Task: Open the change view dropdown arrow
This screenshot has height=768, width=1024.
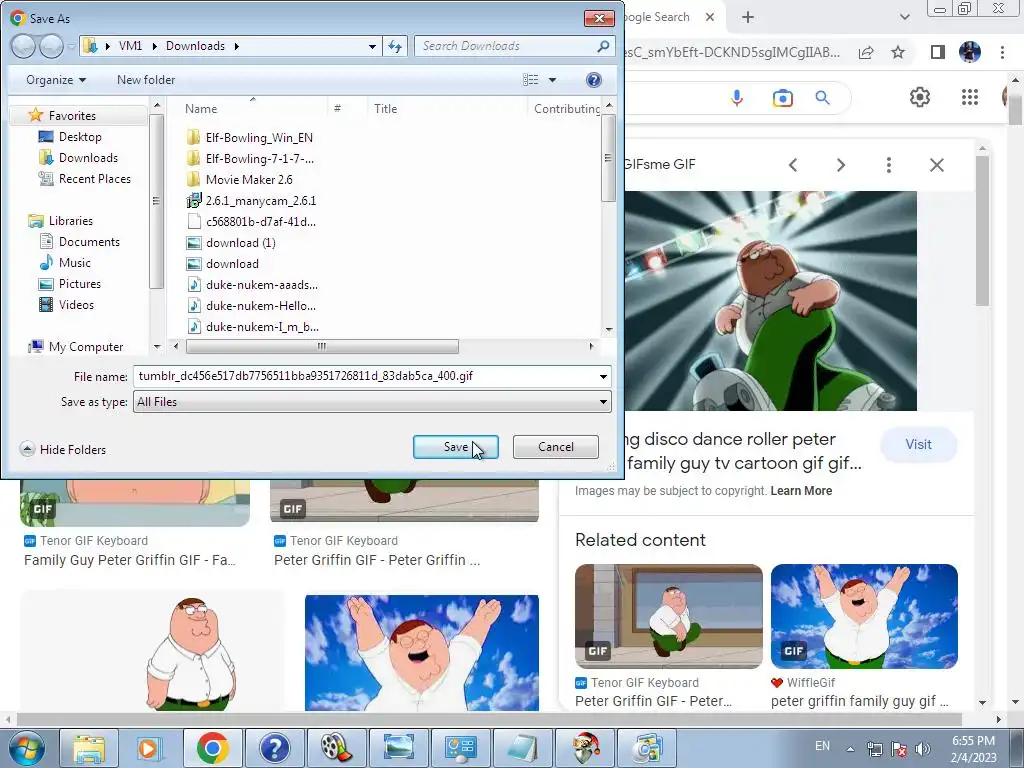Action: pyautogui.click(x=552, y=80)
